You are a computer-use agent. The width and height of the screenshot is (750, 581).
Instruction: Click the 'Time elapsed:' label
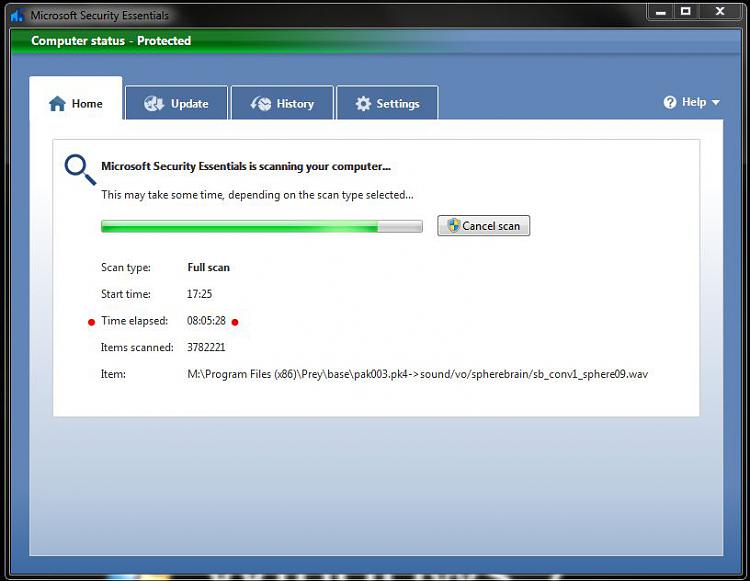[x=134, y=321]
